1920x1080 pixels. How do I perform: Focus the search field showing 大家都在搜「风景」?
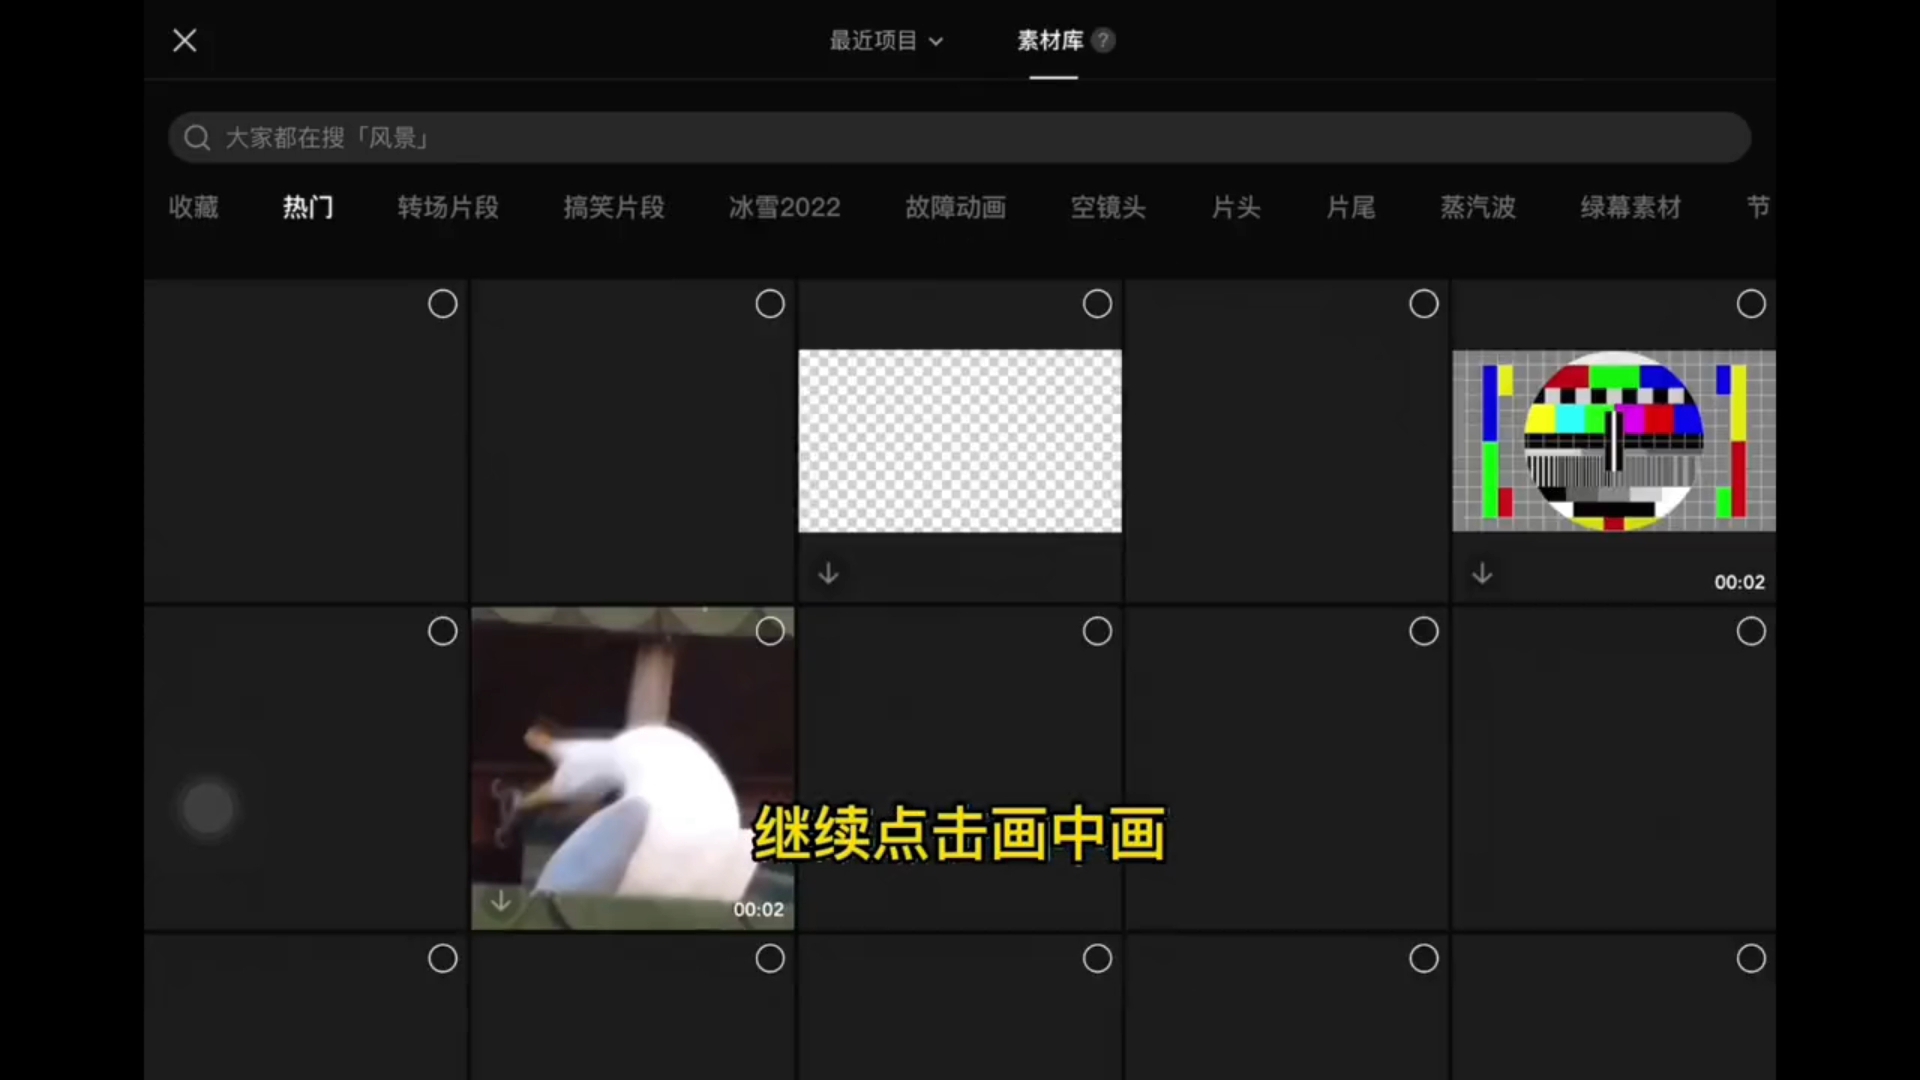[x=959, y=137]
